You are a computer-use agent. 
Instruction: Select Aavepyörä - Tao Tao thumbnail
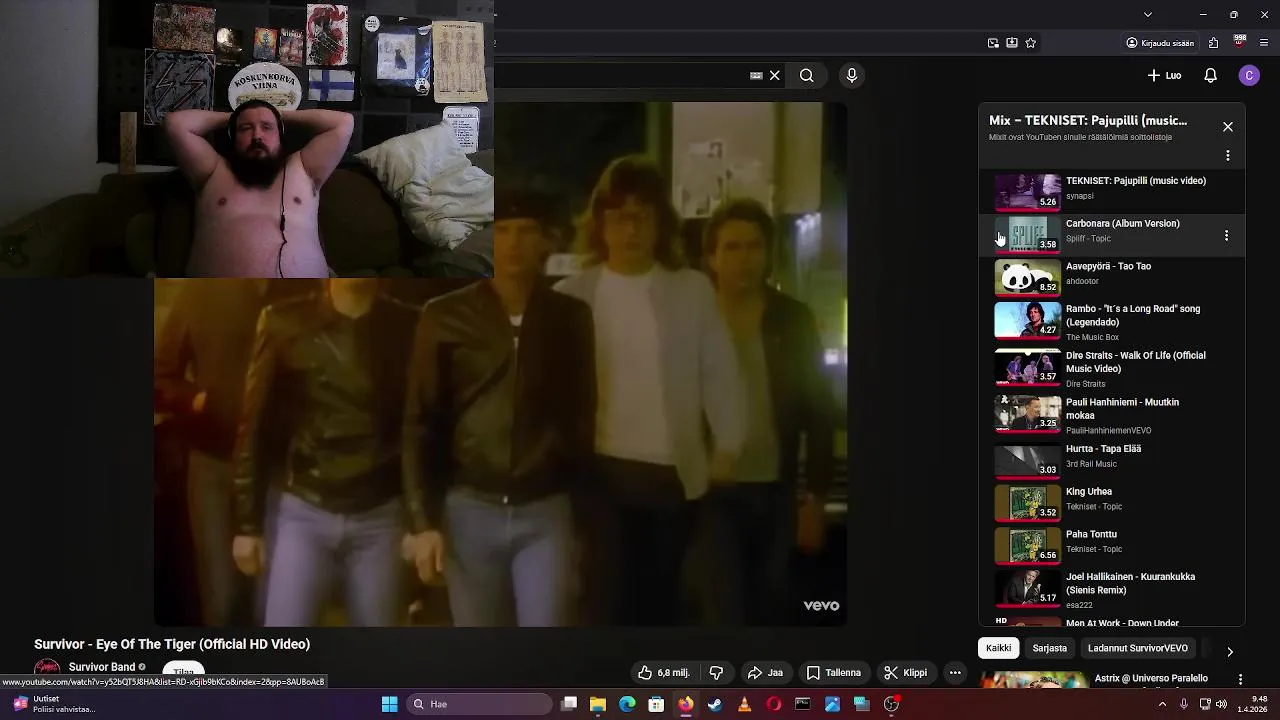[x=1028, y=277]
